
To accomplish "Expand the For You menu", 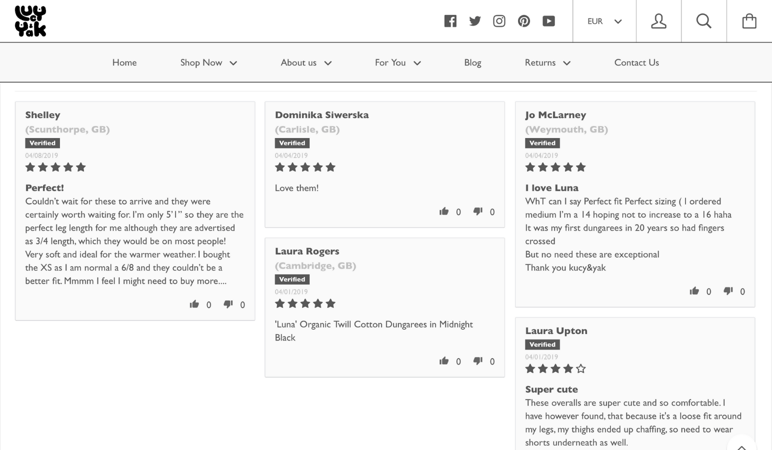I will (x=397, y=63).
